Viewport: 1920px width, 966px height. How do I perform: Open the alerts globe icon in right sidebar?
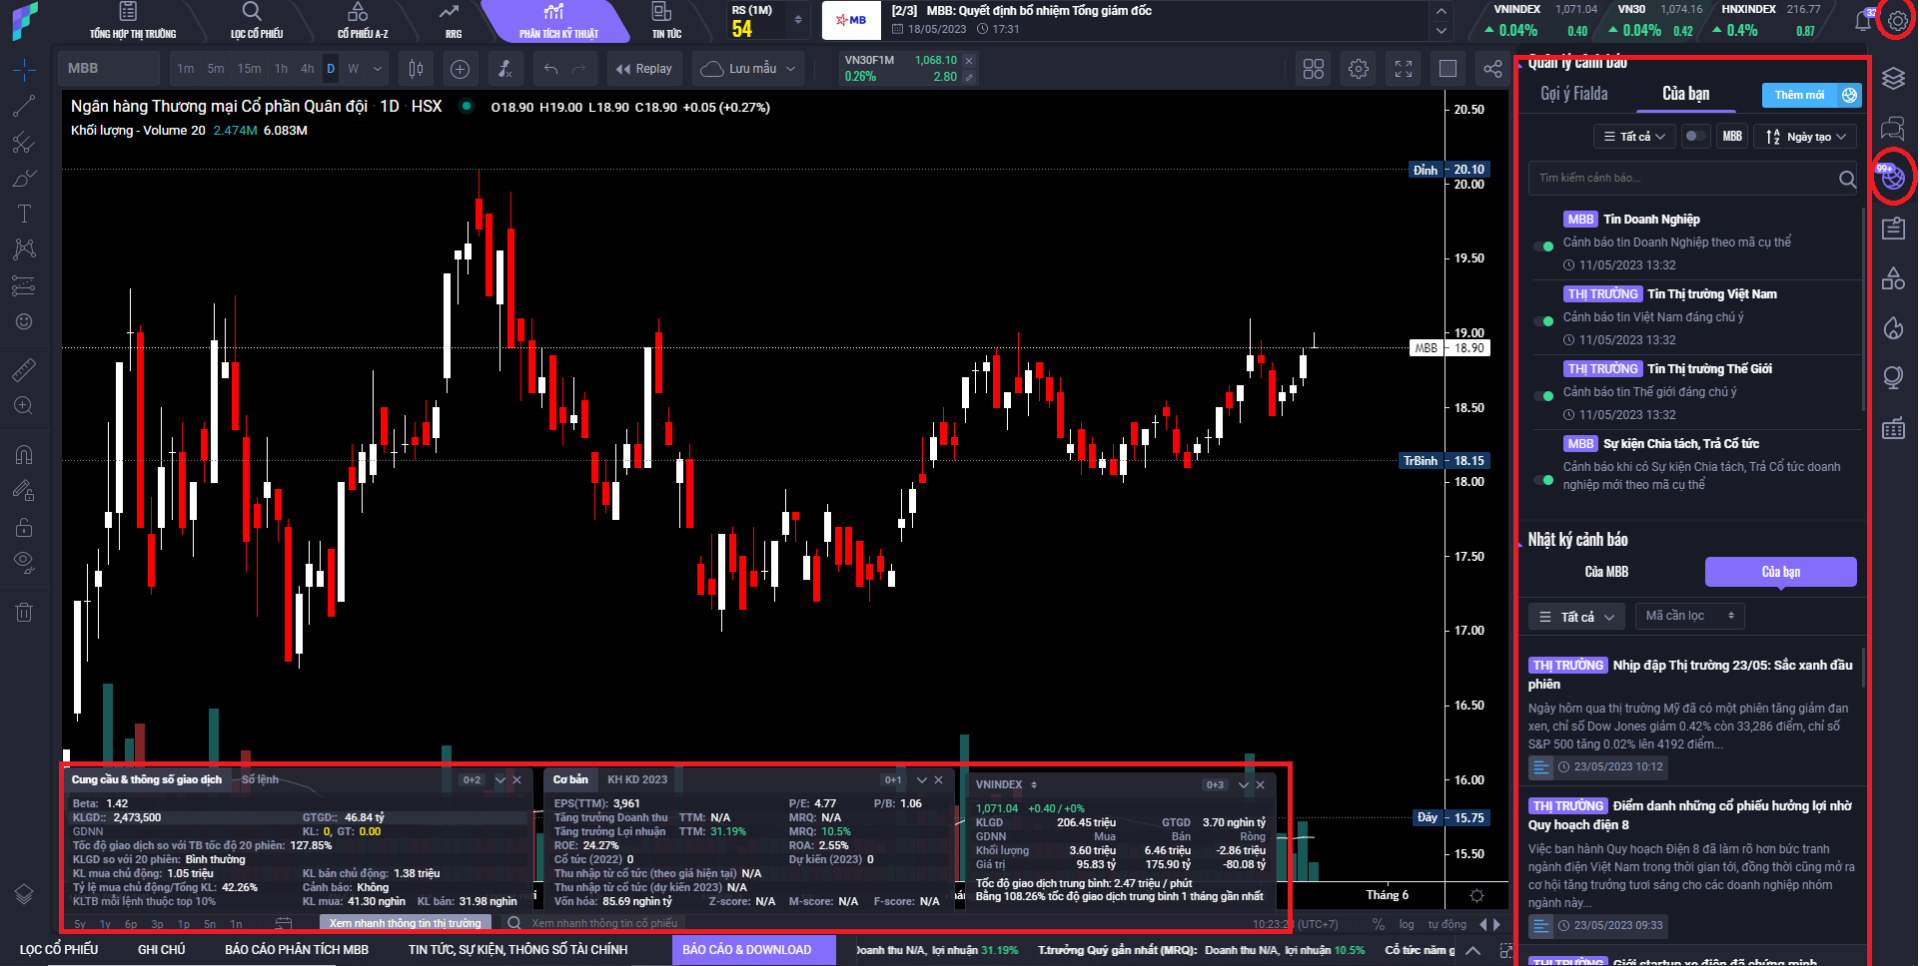pos(1893,178)
